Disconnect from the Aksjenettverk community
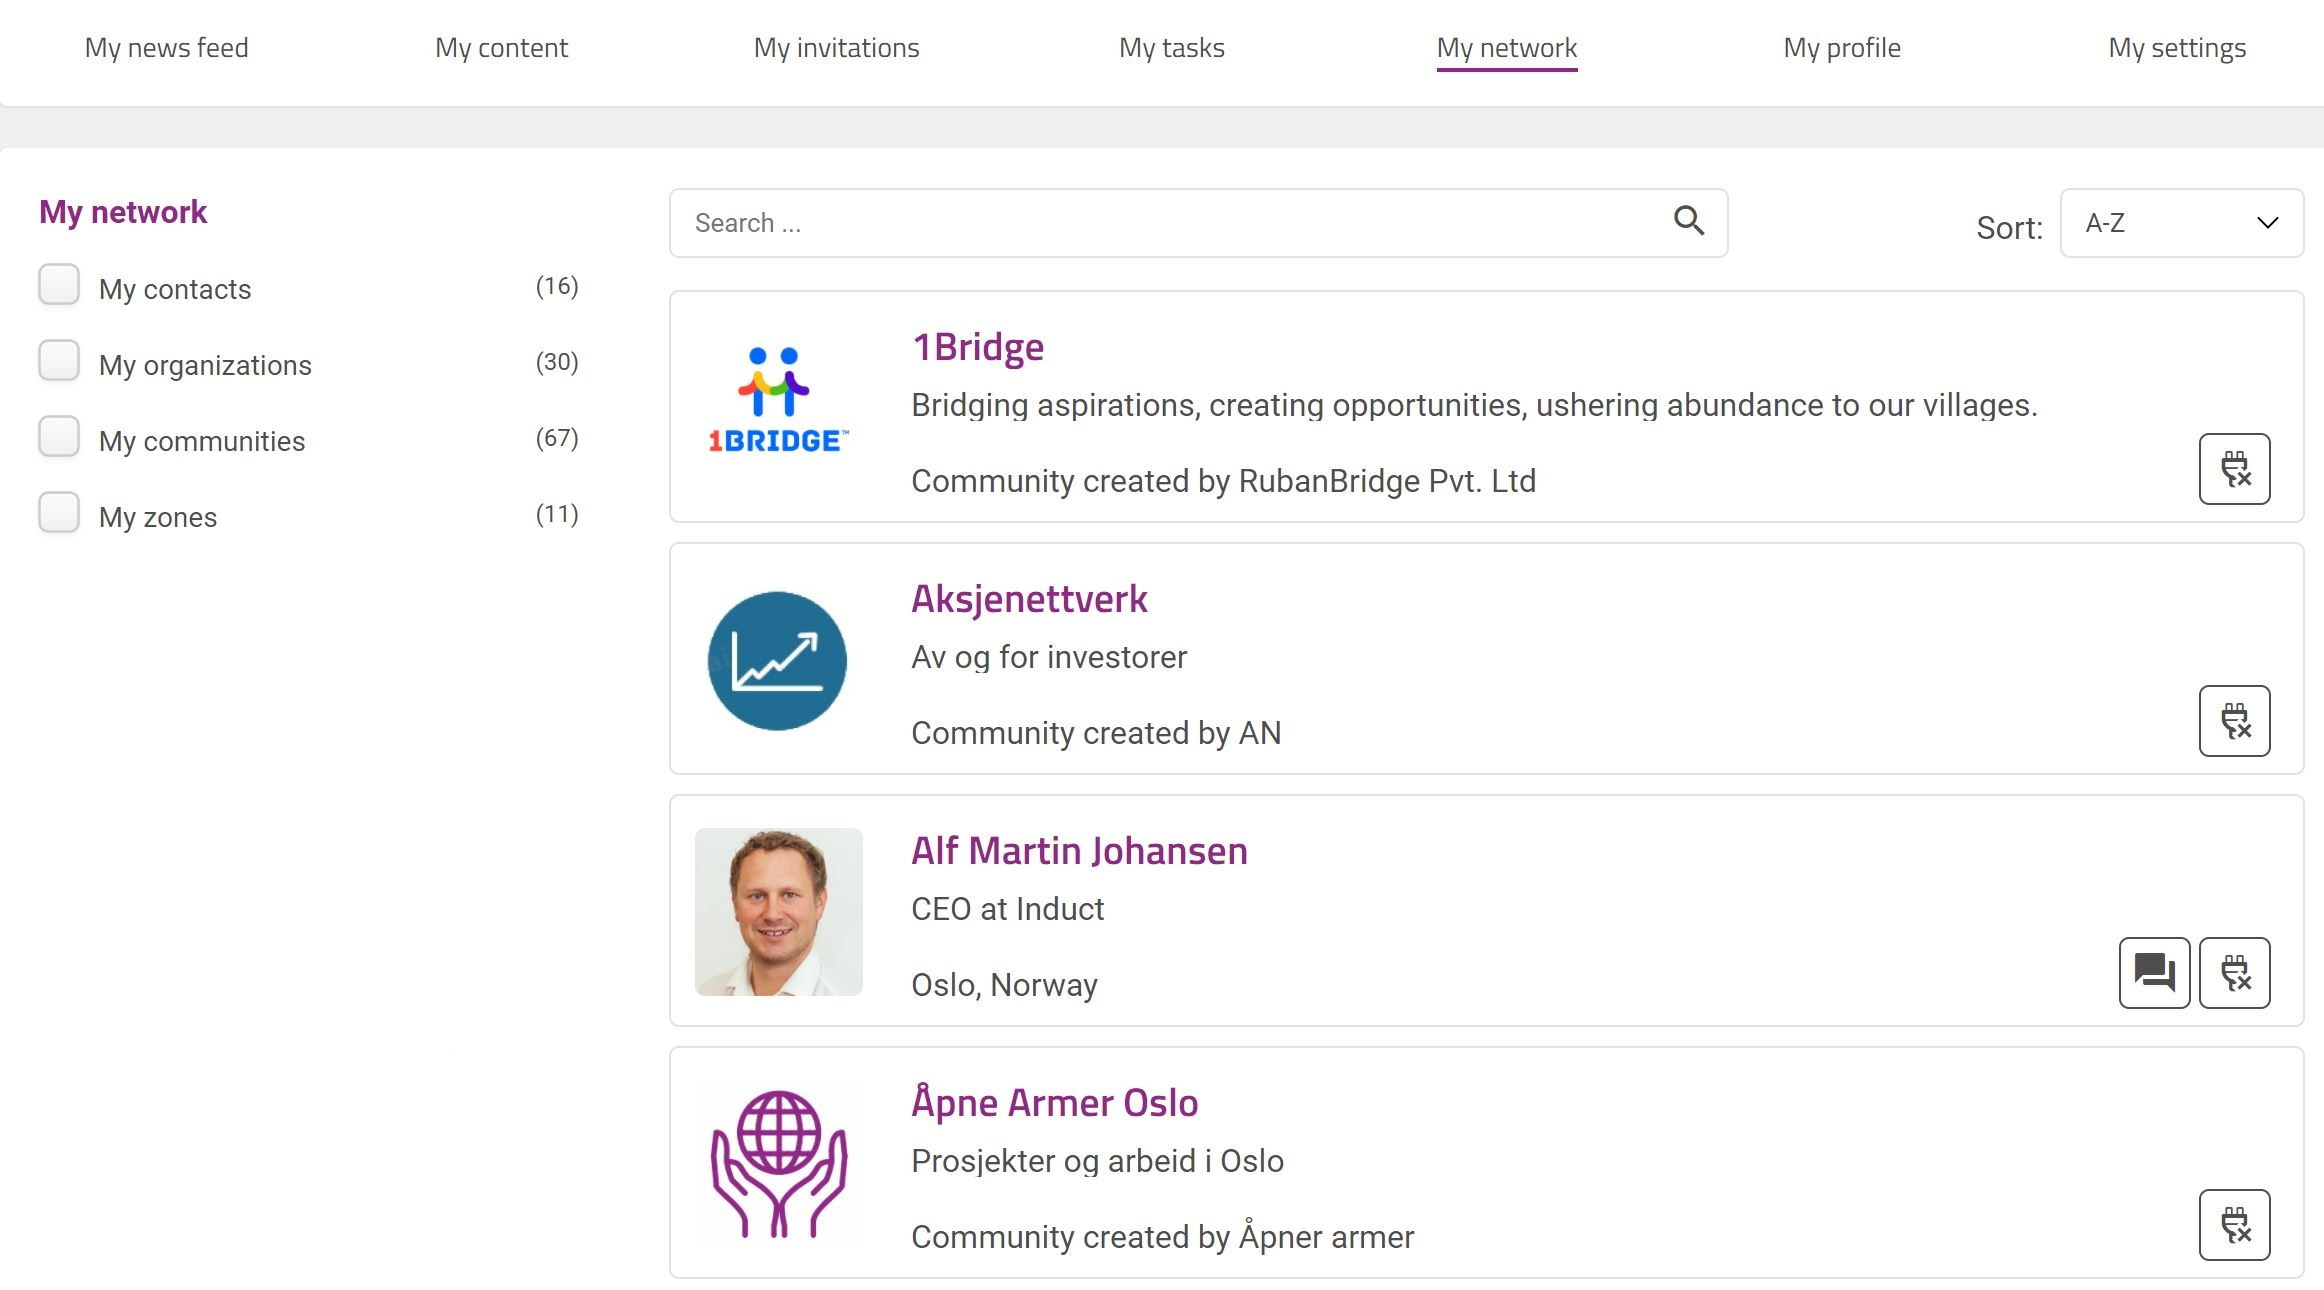2324x1290 pixels. (2234, 721)
